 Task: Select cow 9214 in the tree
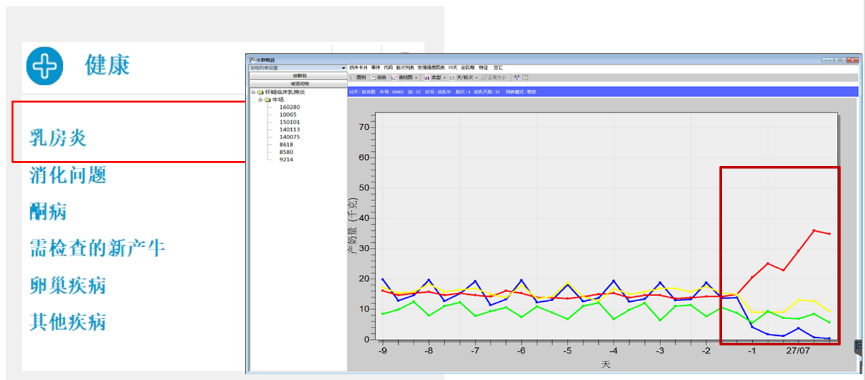tap(286, 159)
